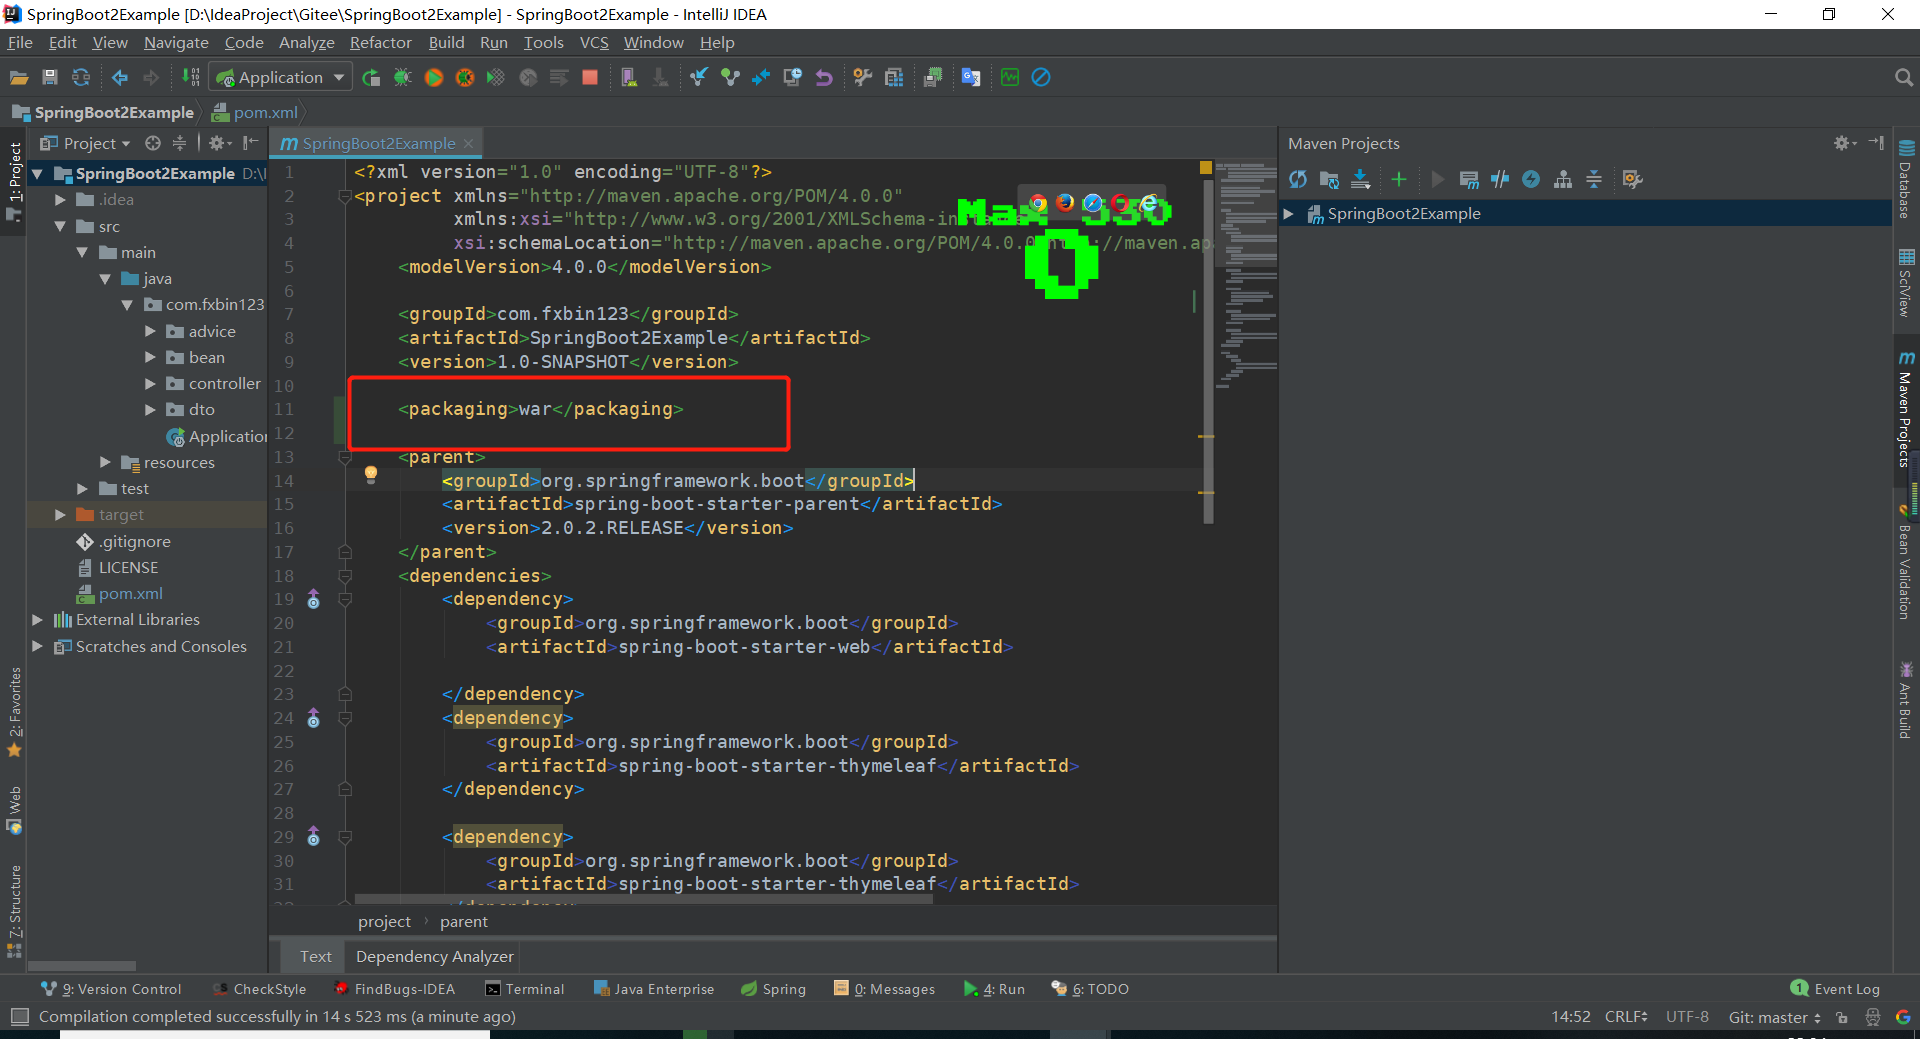The width and height of the screenshot is (1920, 1039).
Task: Open Settings via the wrench toolbar icon
Action: click(x=862, y=77)
